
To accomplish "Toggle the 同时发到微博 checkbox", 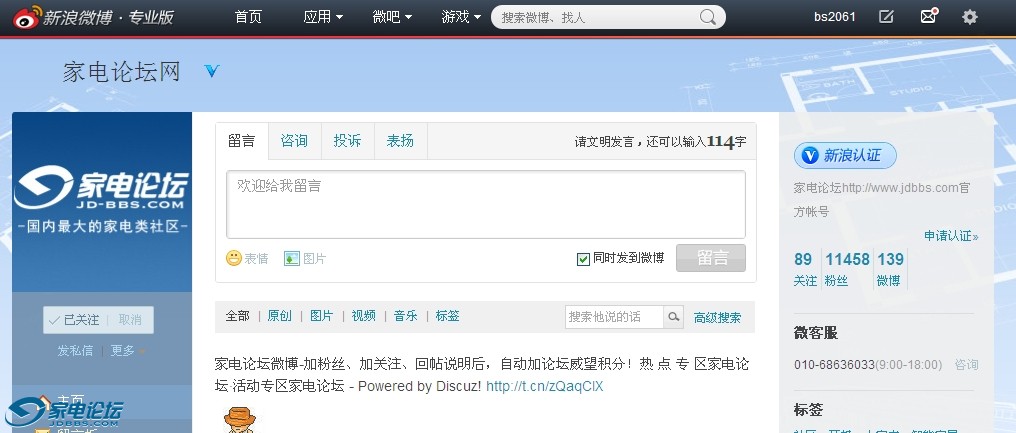I will [x=583, y=259].
